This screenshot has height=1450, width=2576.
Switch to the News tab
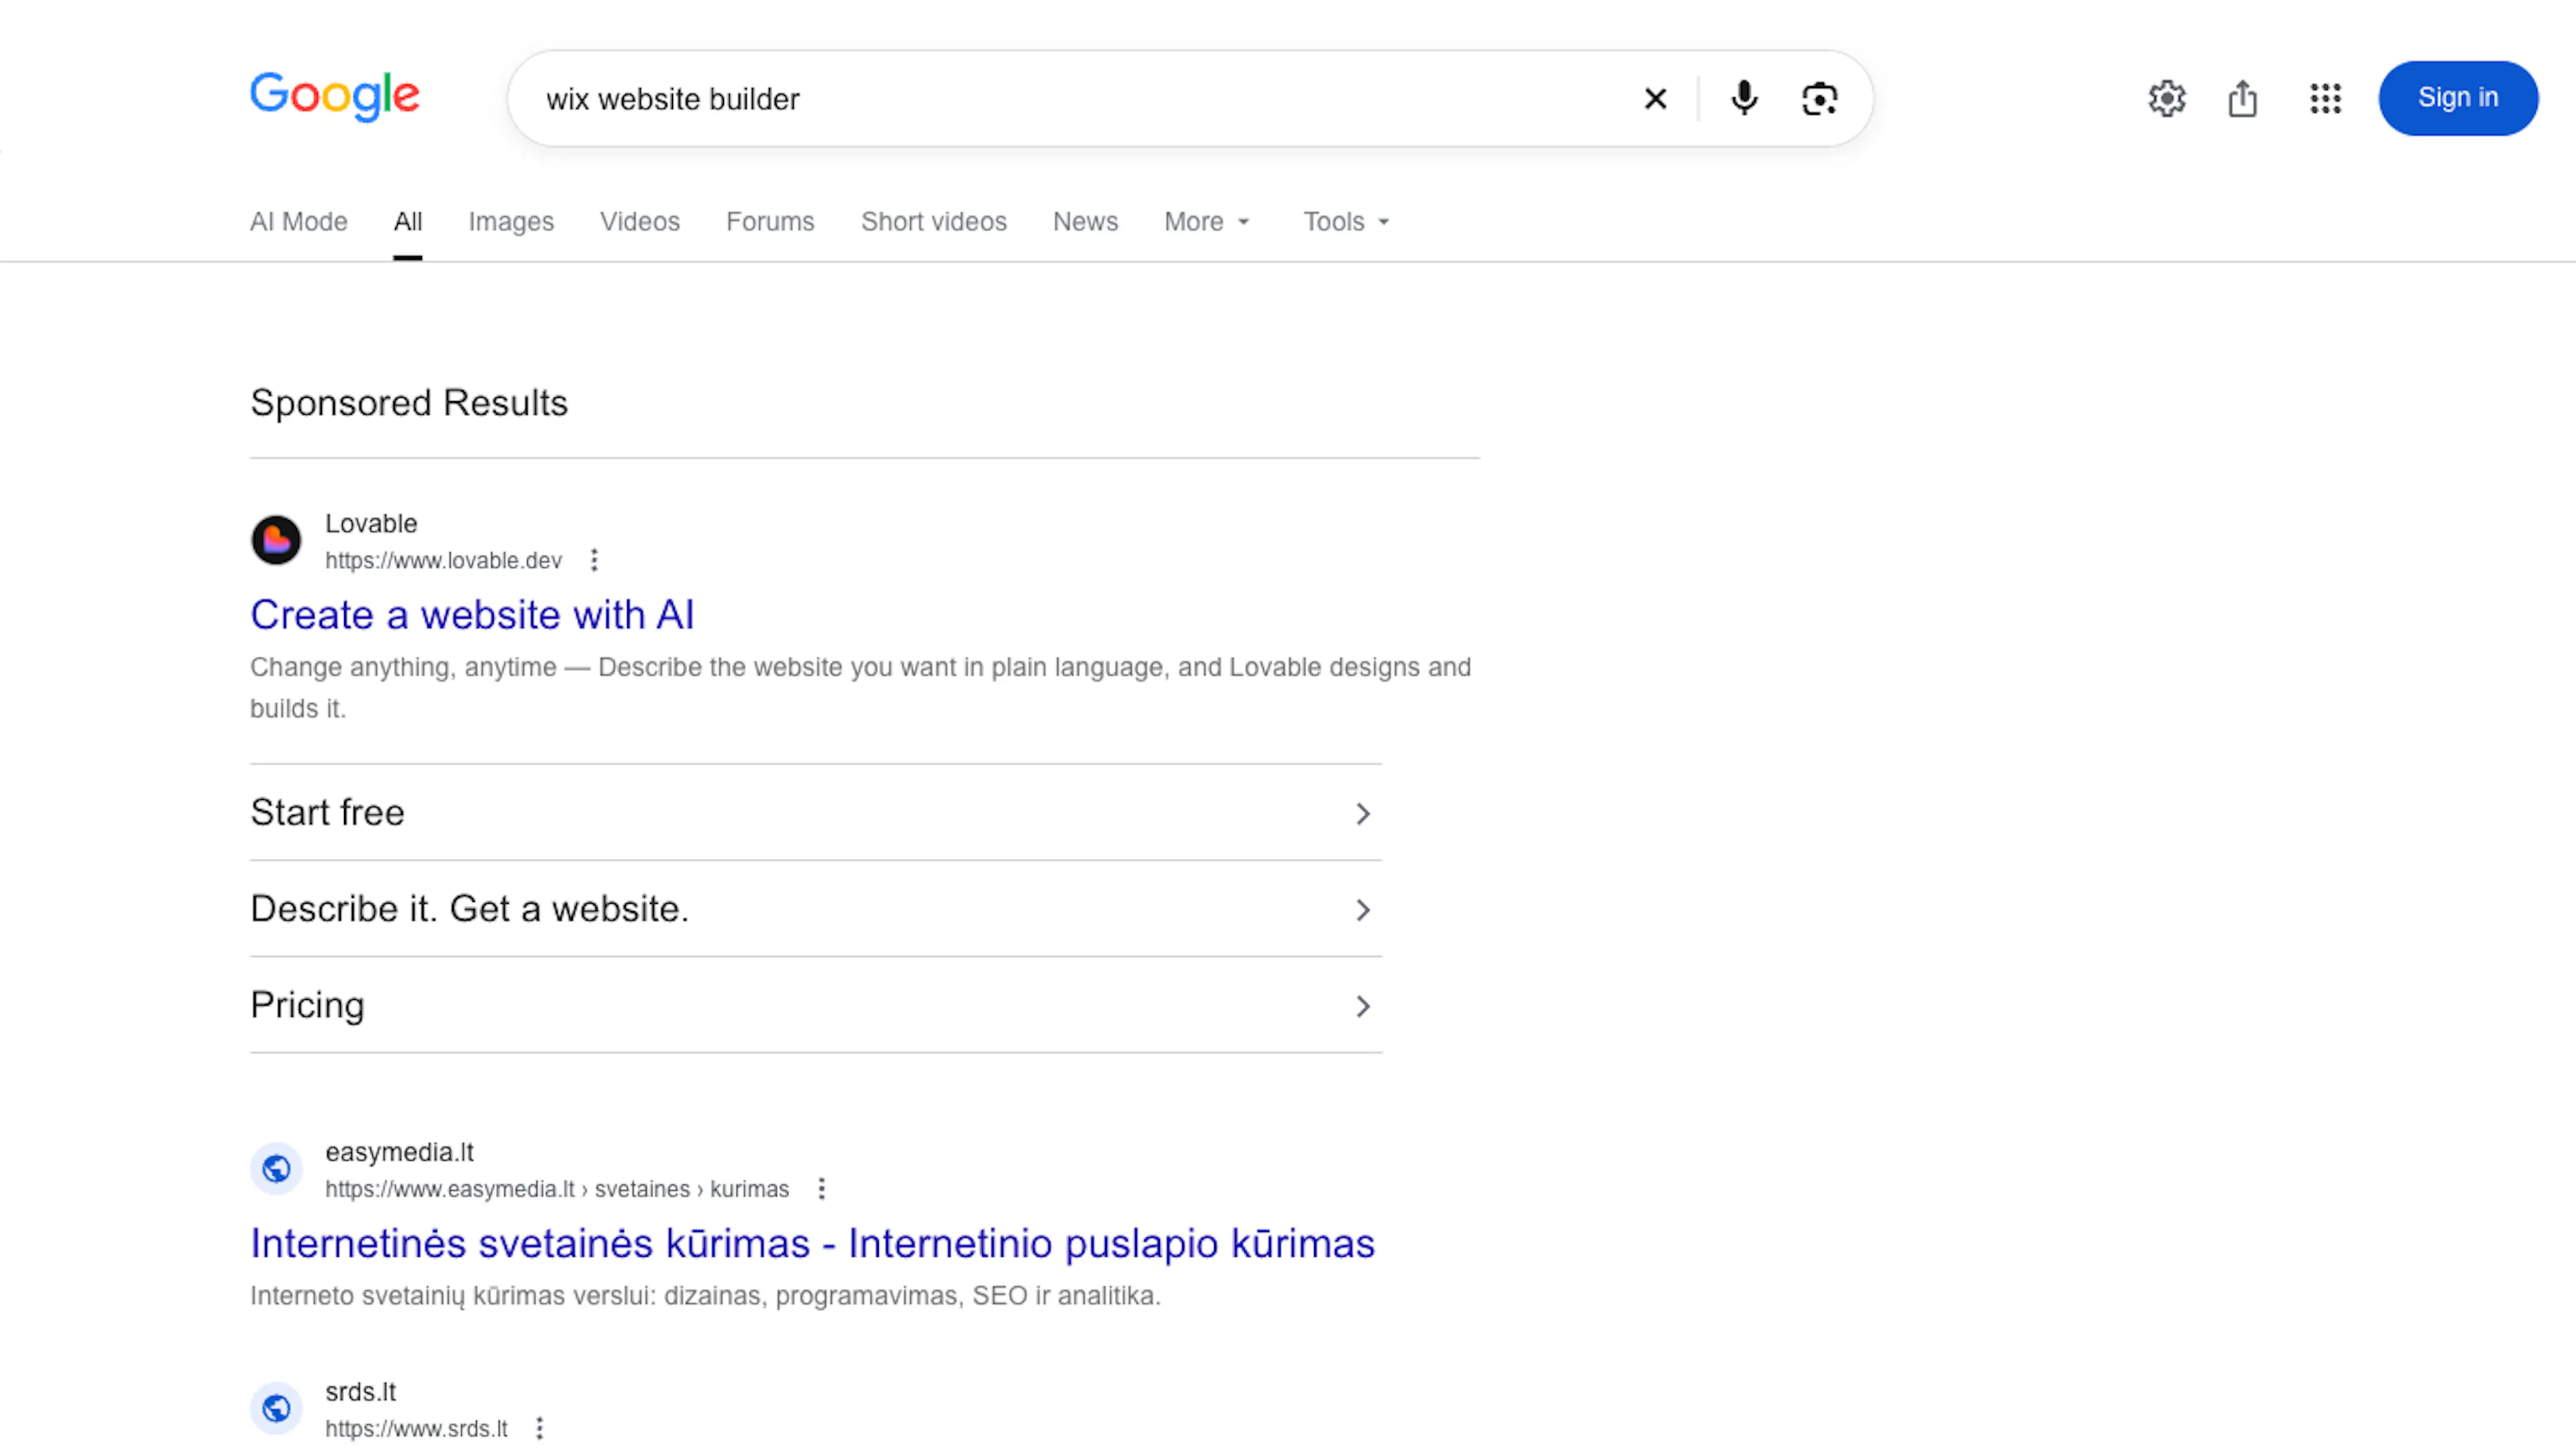(1085, 222)
